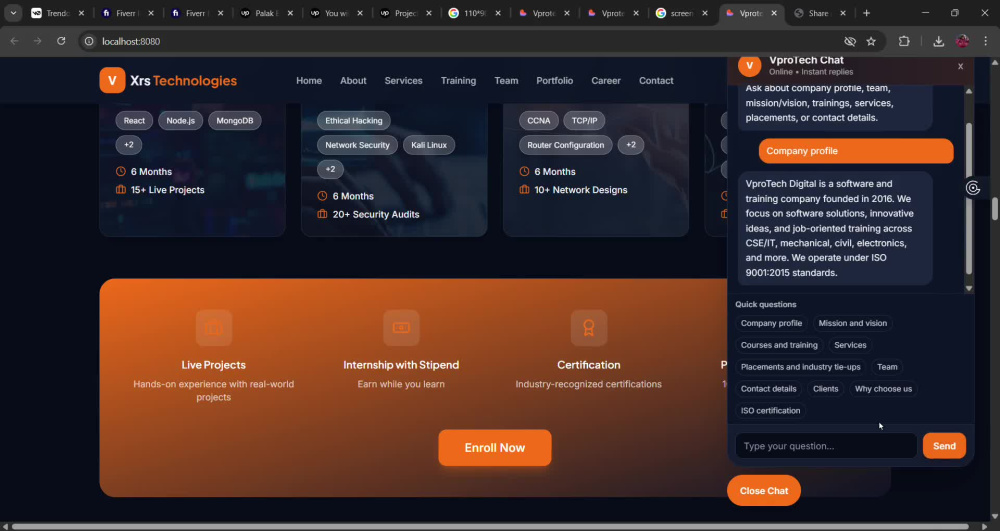Image resolution: width=1000 pixels, height=531 pixels.
Task: Click the page horizontal scrollbar
Action: 492,526
